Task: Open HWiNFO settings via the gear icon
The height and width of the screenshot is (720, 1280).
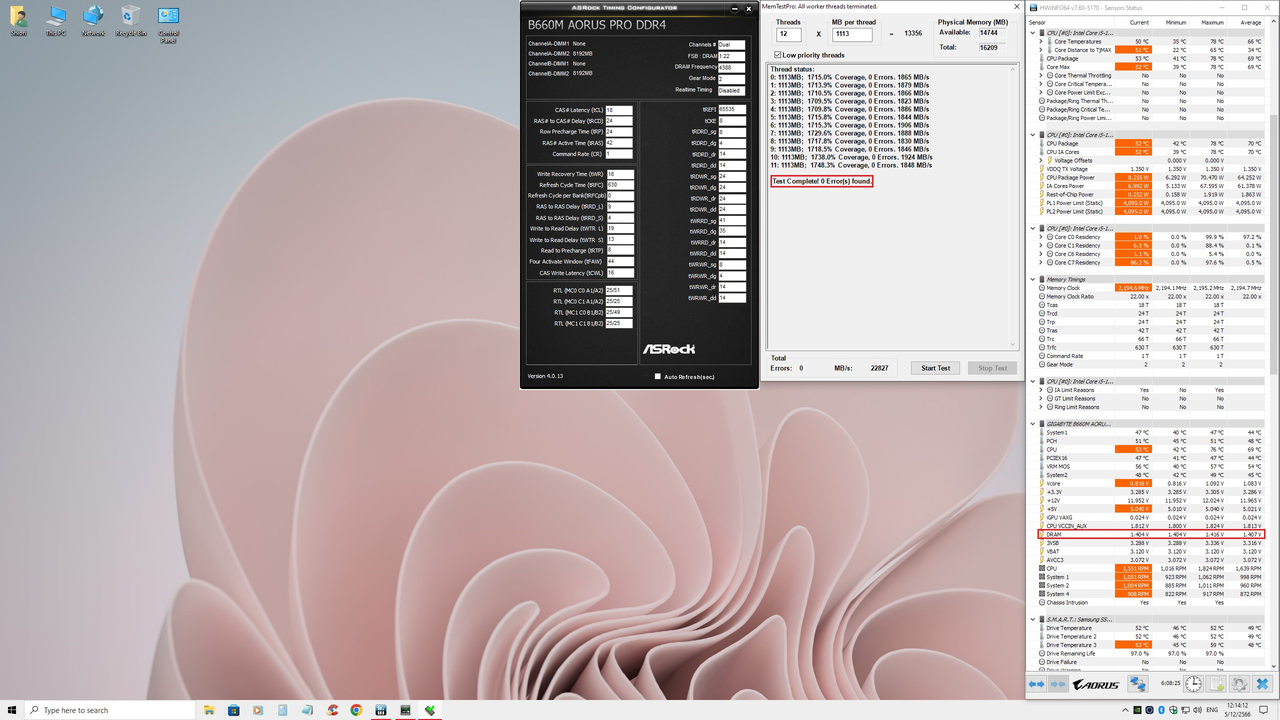Action: point(1240,683)
